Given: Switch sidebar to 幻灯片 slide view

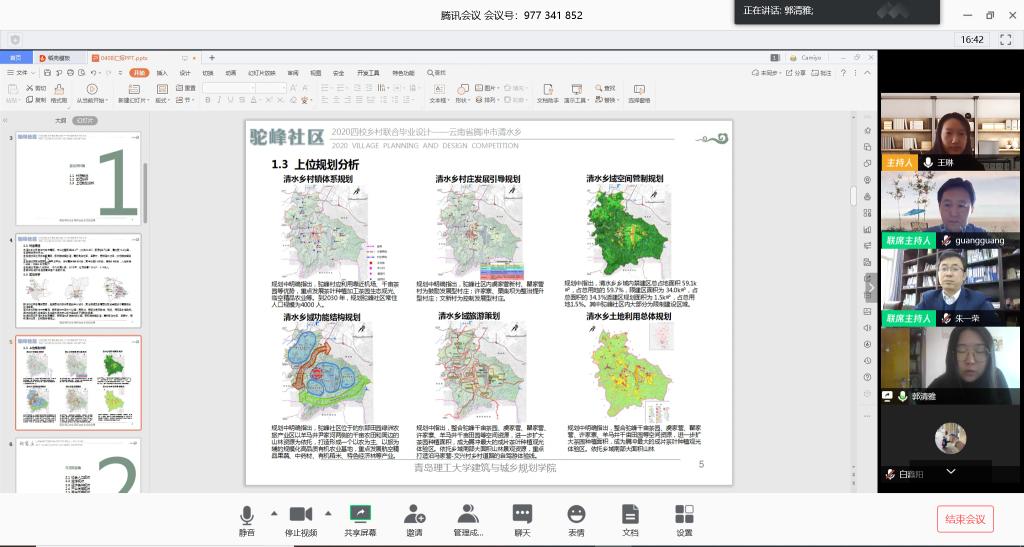Looking at the screenshot, I should pos(87,120).
